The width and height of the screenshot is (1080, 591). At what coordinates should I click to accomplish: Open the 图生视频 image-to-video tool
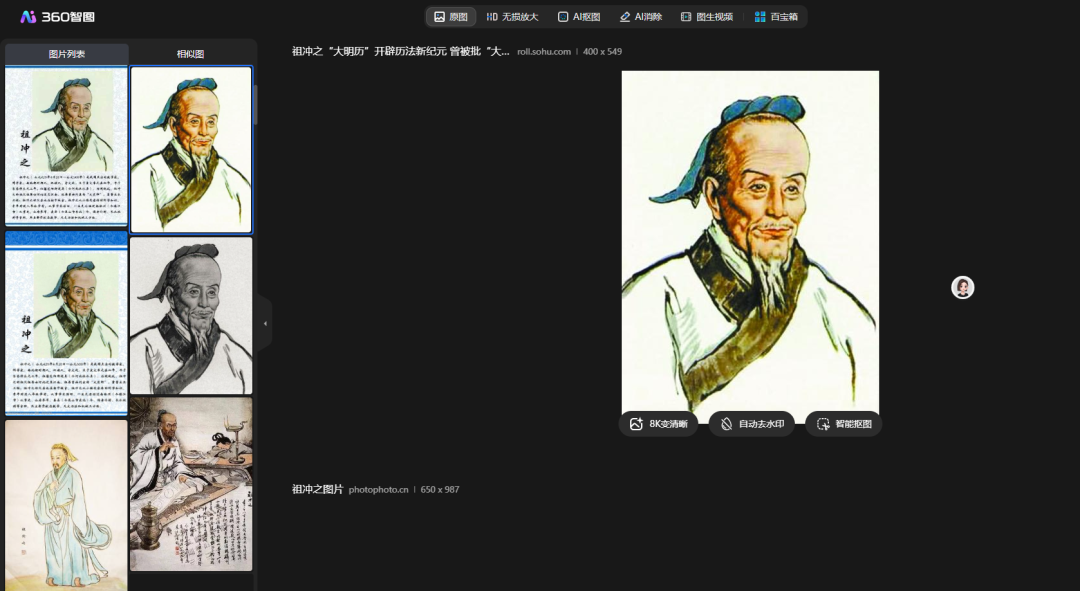point(706,17)
